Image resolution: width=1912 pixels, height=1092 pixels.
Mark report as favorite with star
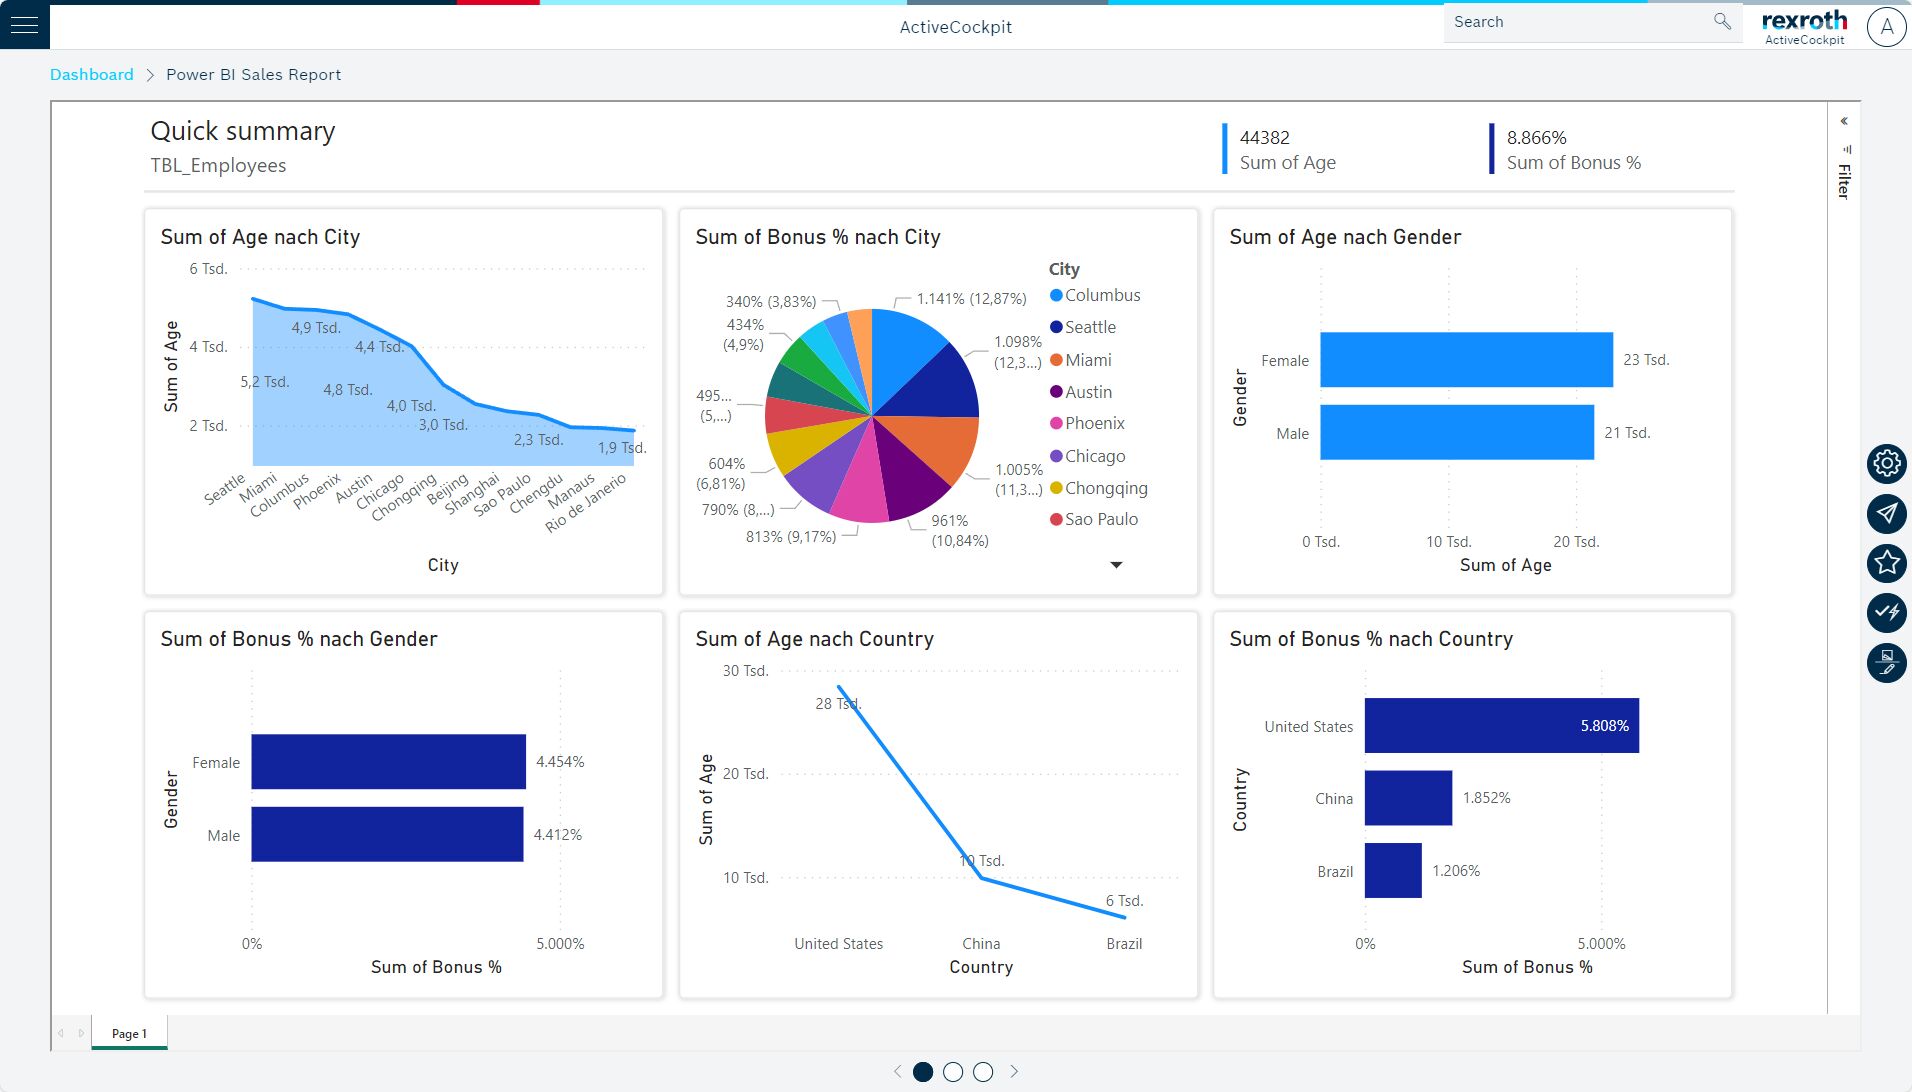1887,563
